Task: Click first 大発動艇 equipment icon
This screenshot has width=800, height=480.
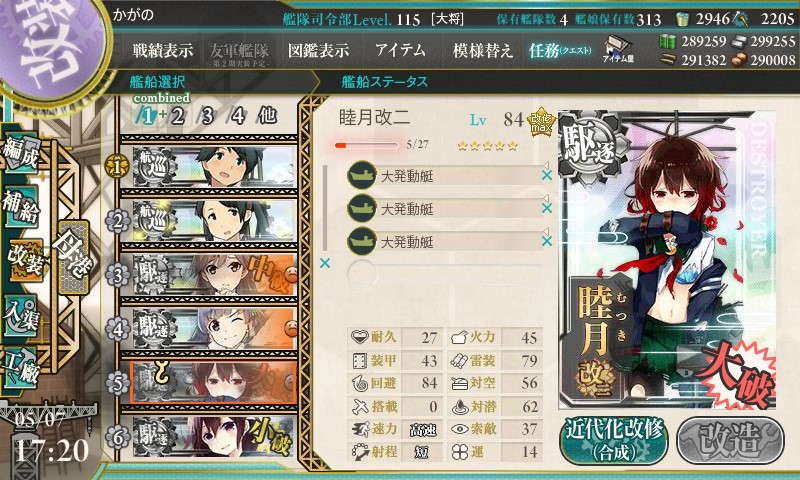Action: 362,175
